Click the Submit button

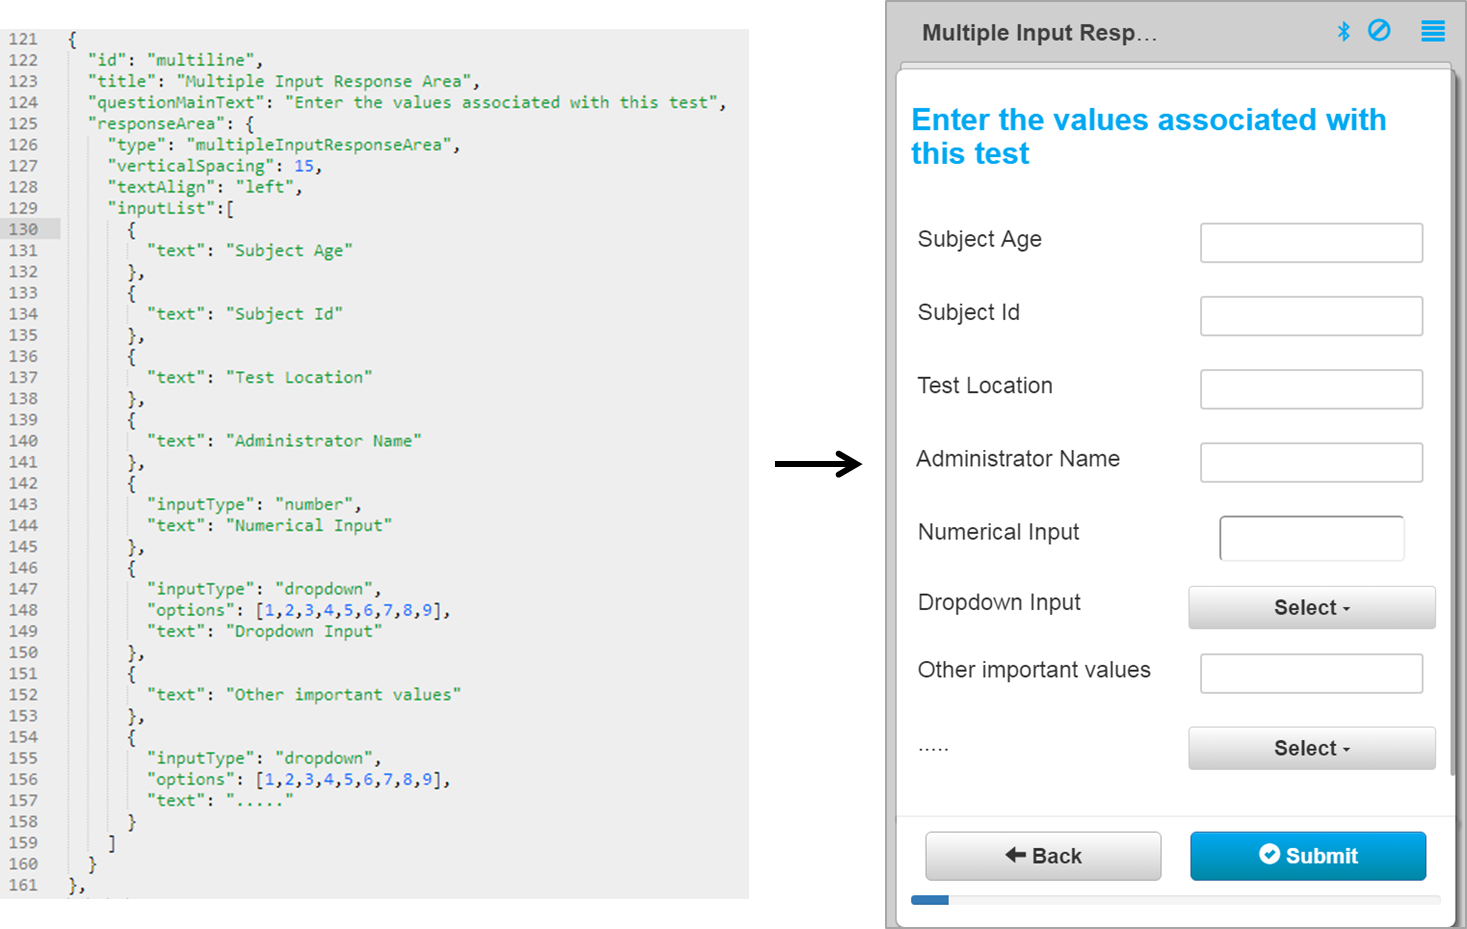pos(1307,856)
